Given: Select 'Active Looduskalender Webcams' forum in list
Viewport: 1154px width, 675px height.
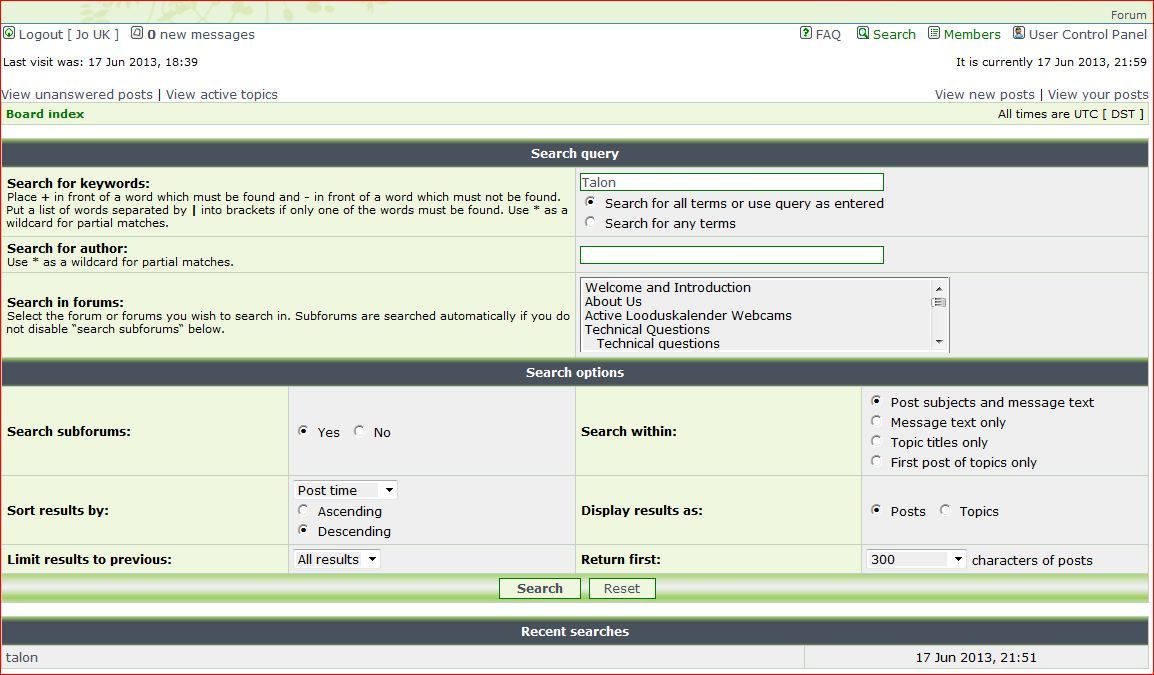Looking at the screenshot, I should 688,316.
